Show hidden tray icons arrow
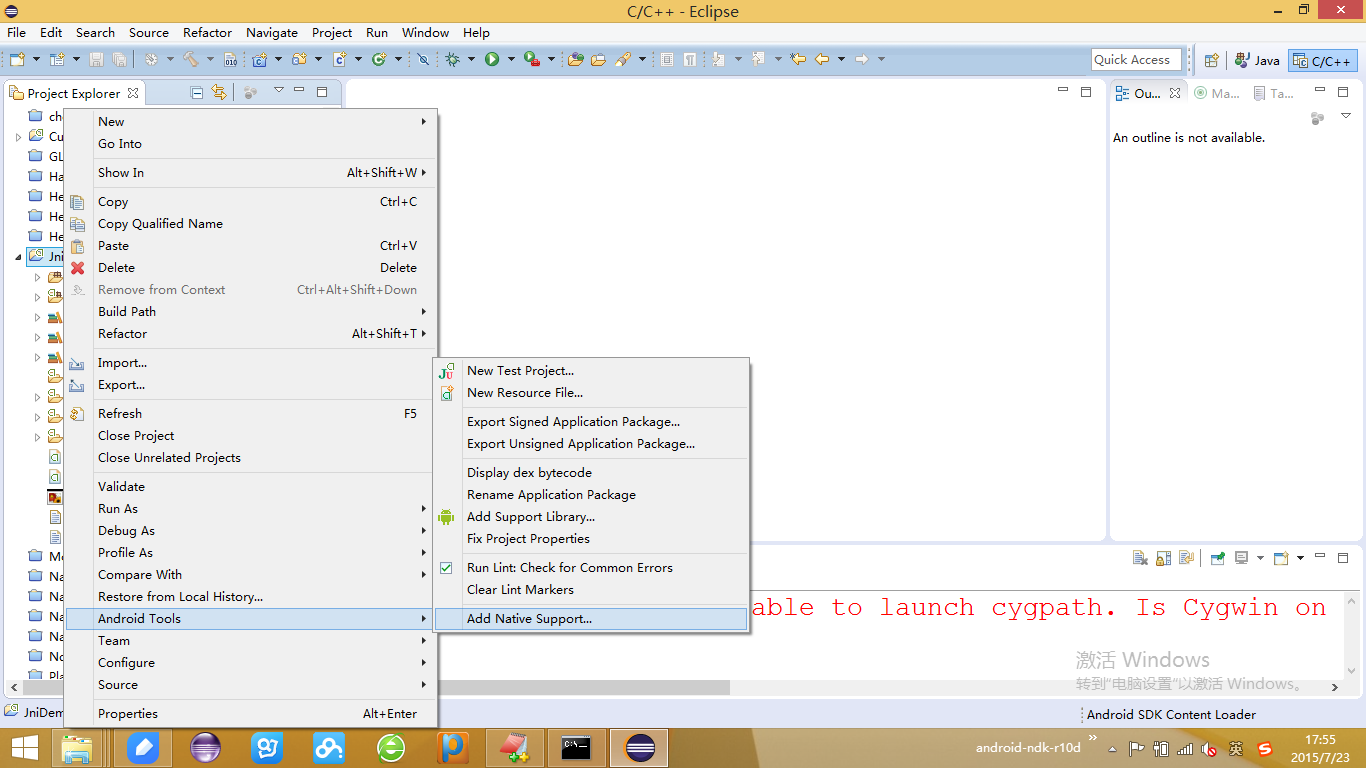 pyautogui.click(x=1110, y=747)
